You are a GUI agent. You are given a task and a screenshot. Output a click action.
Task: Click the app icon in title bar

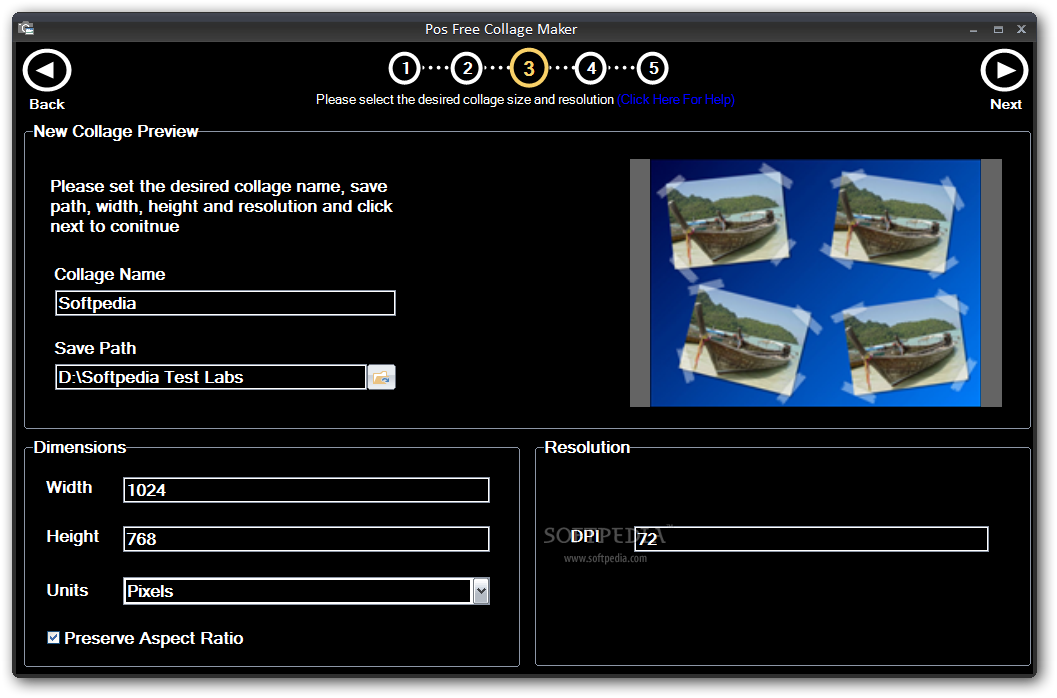click(26, 28)
